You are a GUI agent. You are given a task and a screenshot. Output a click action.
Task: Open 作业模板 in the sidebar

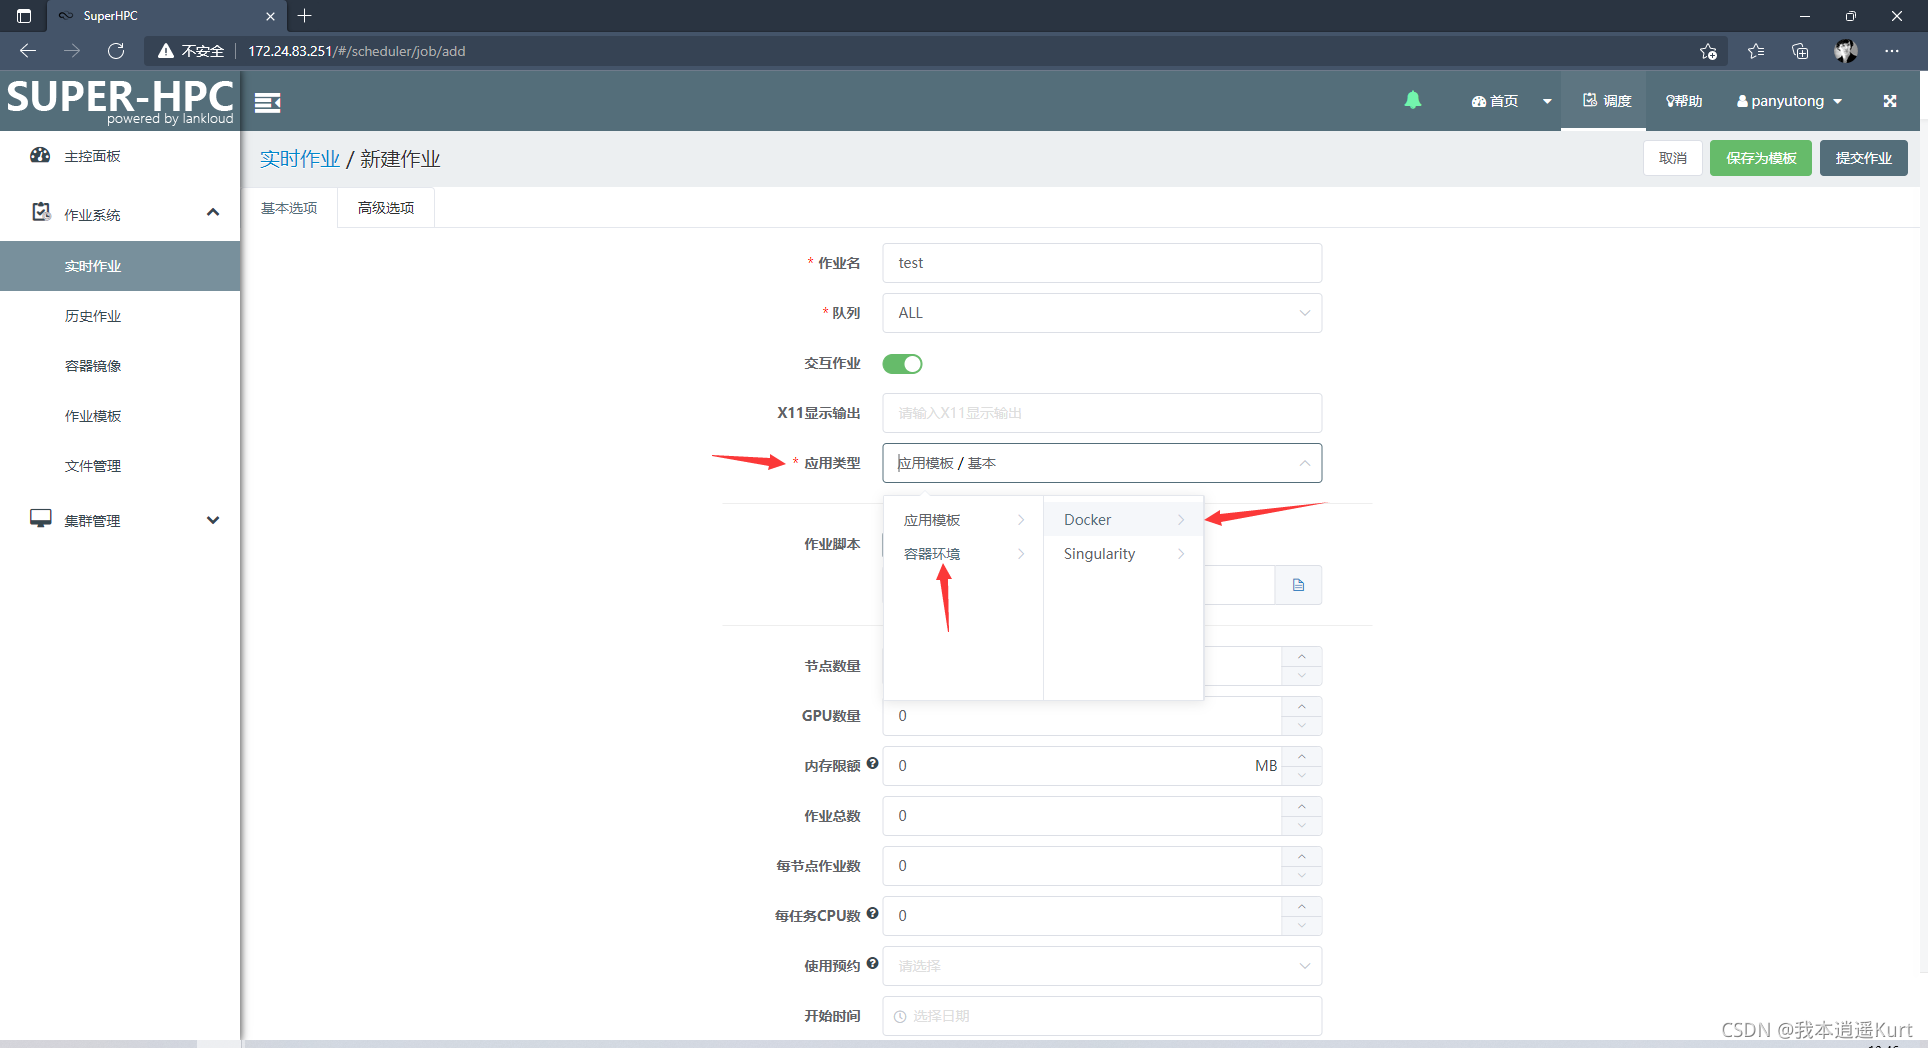[x=120, y=416]
